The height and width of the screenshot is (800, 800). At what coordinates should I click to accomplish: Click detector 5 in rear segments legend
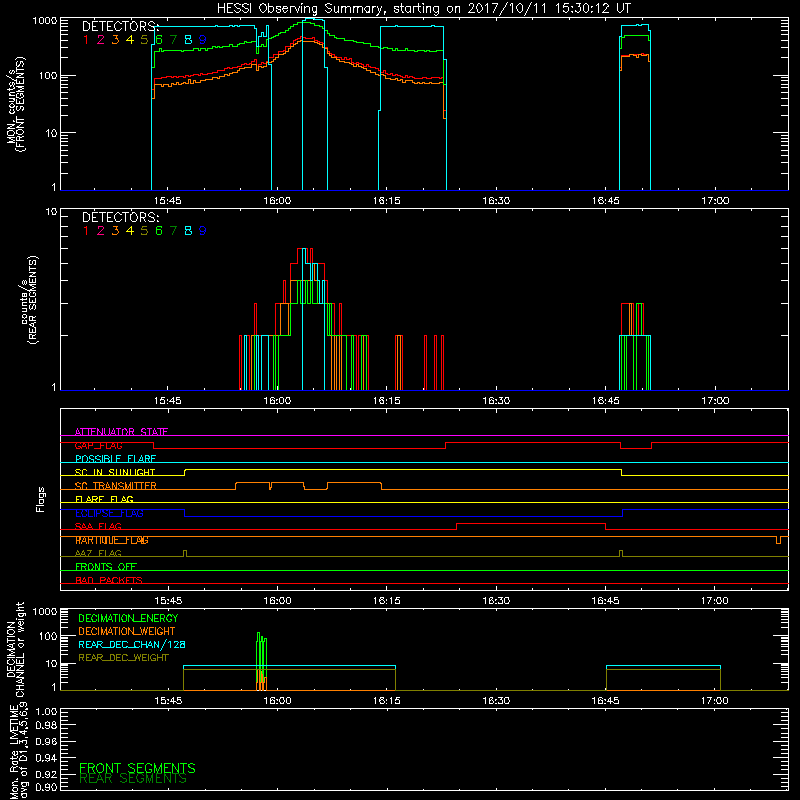[144, 231]
